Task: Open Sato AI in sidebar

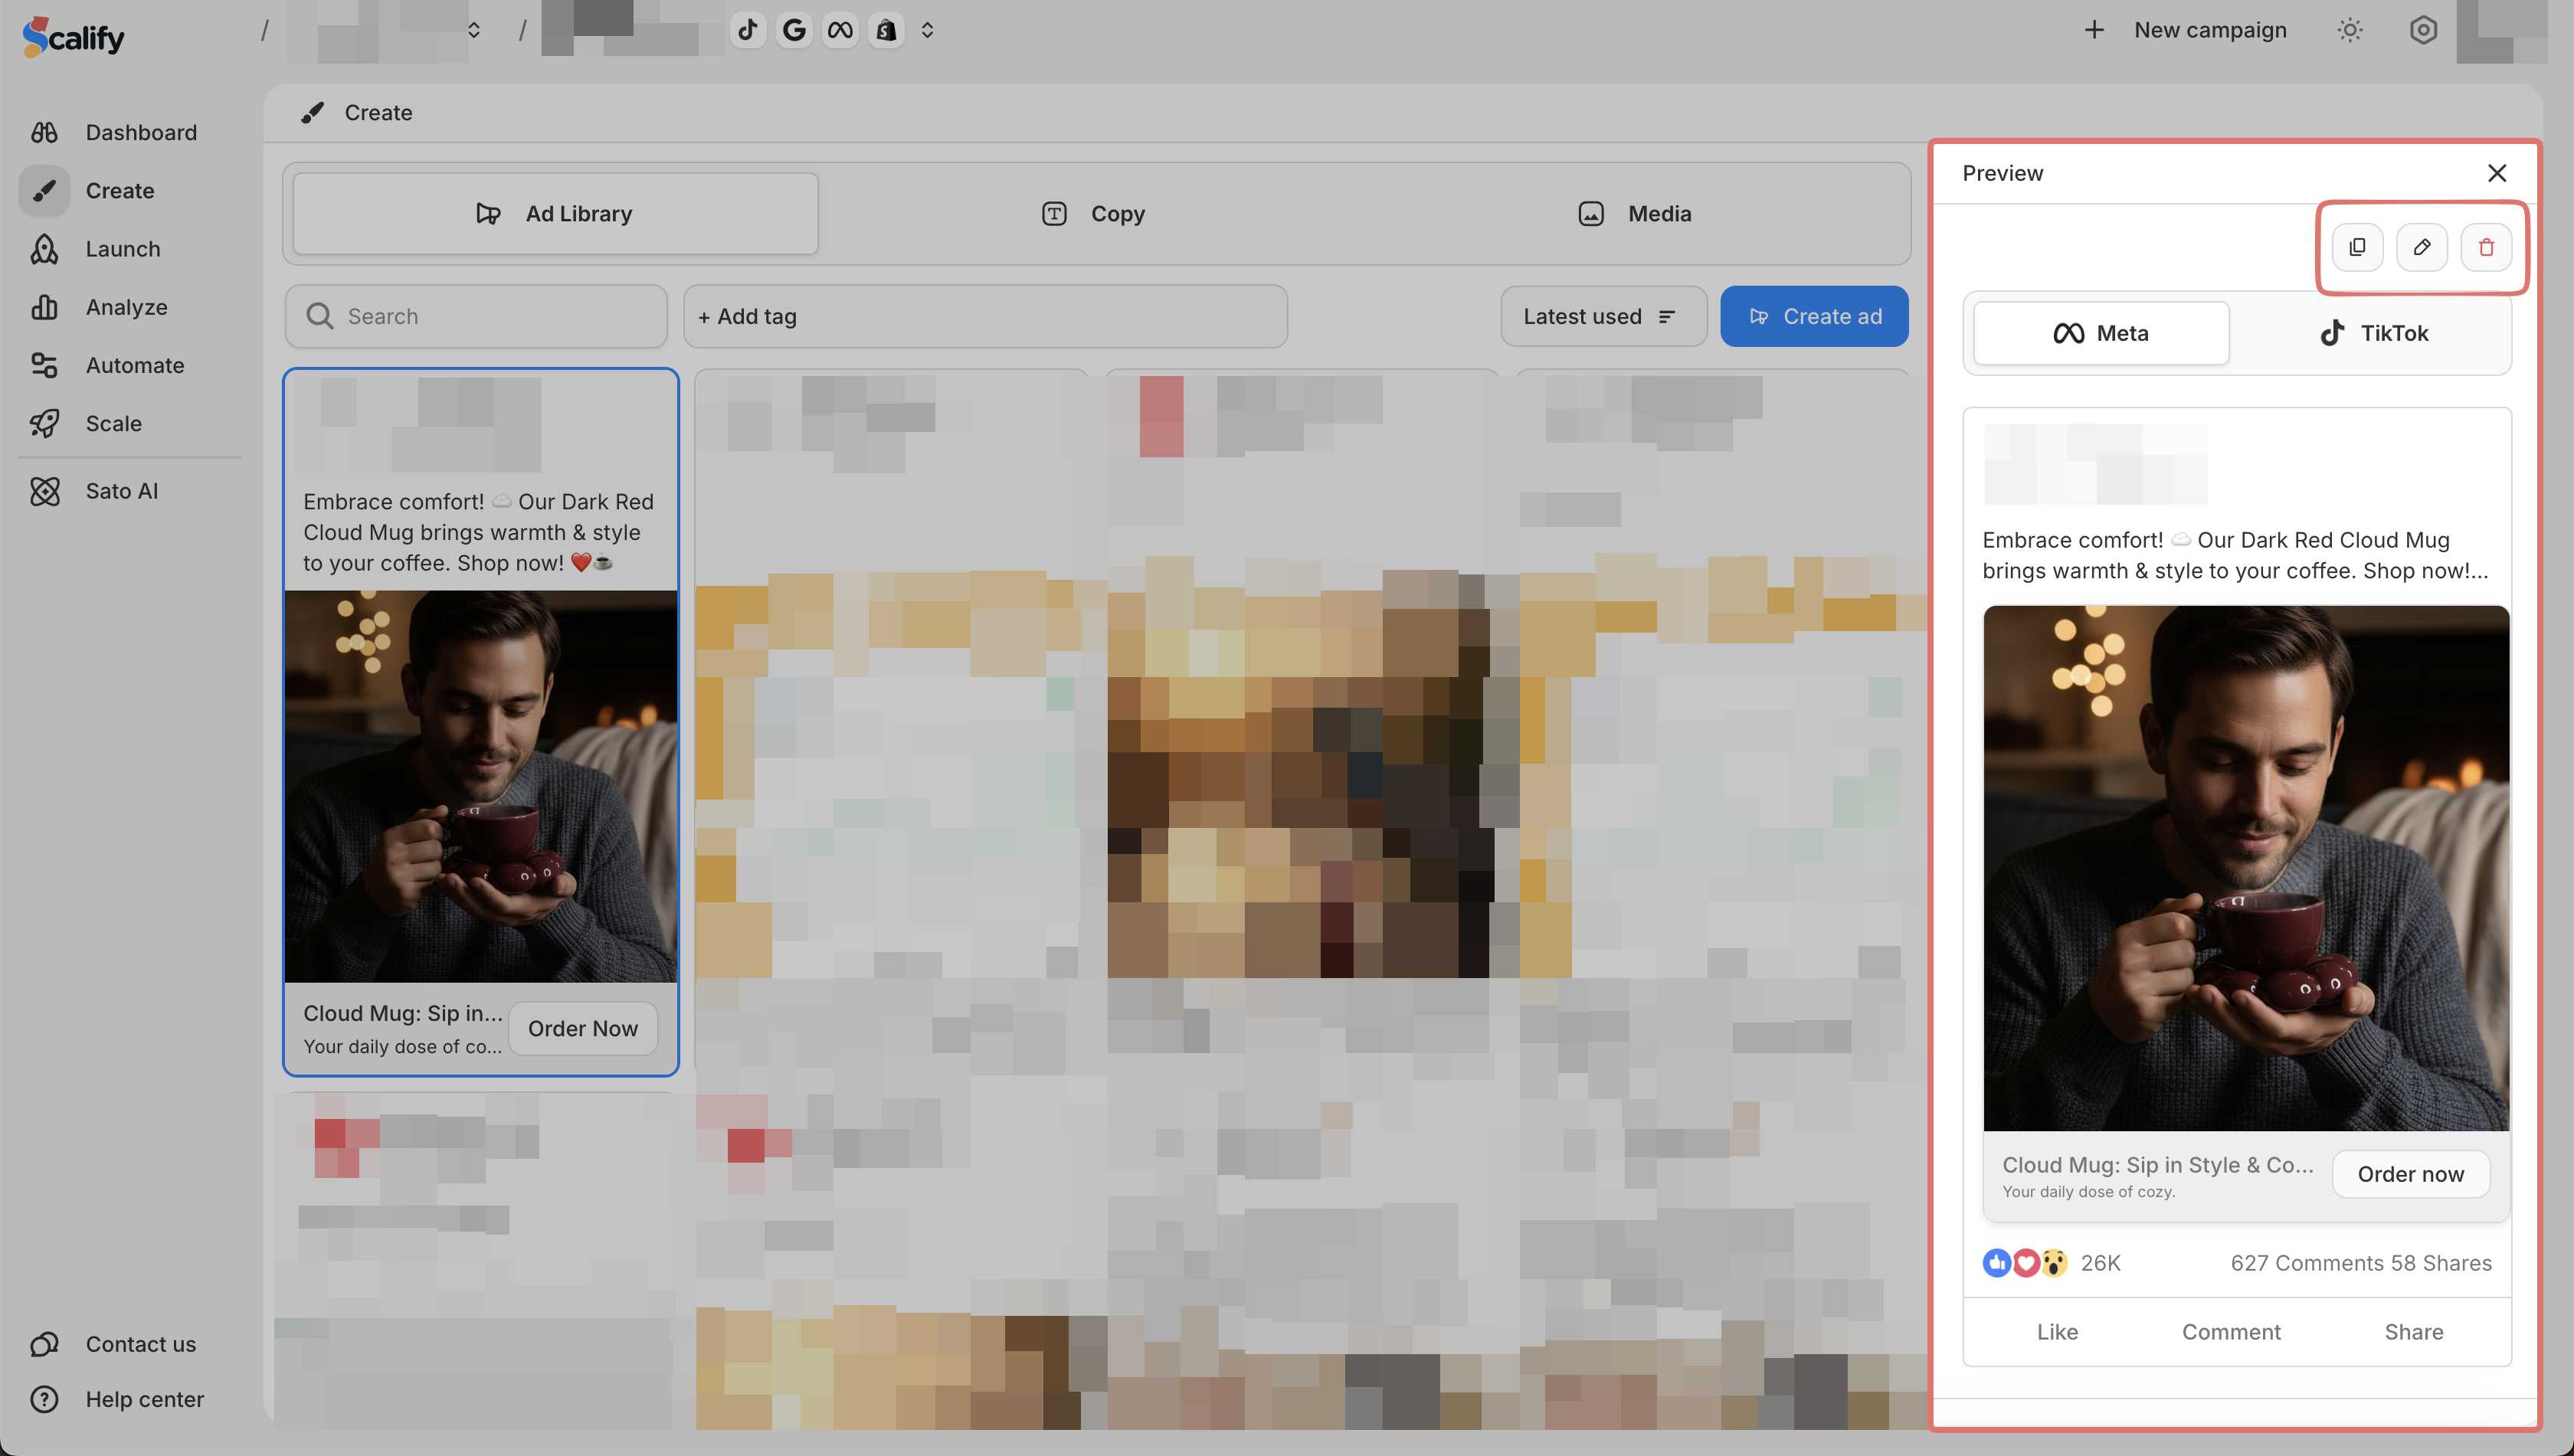Action: coord(121,491)
